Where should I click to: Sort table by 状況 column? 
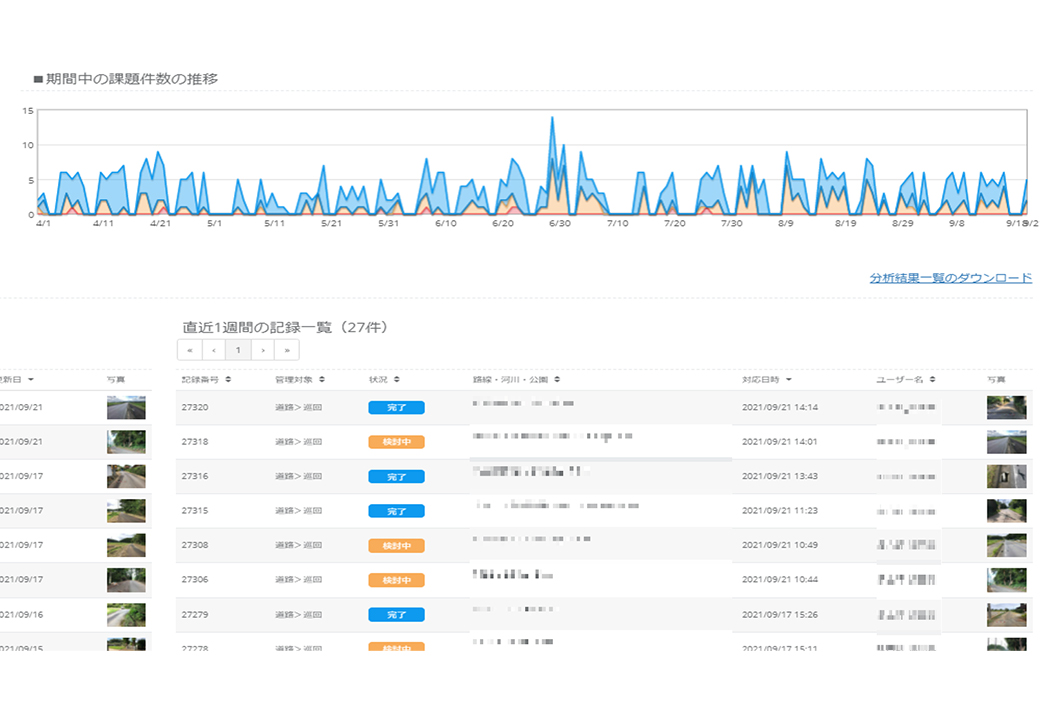click(x=384, y=380)
